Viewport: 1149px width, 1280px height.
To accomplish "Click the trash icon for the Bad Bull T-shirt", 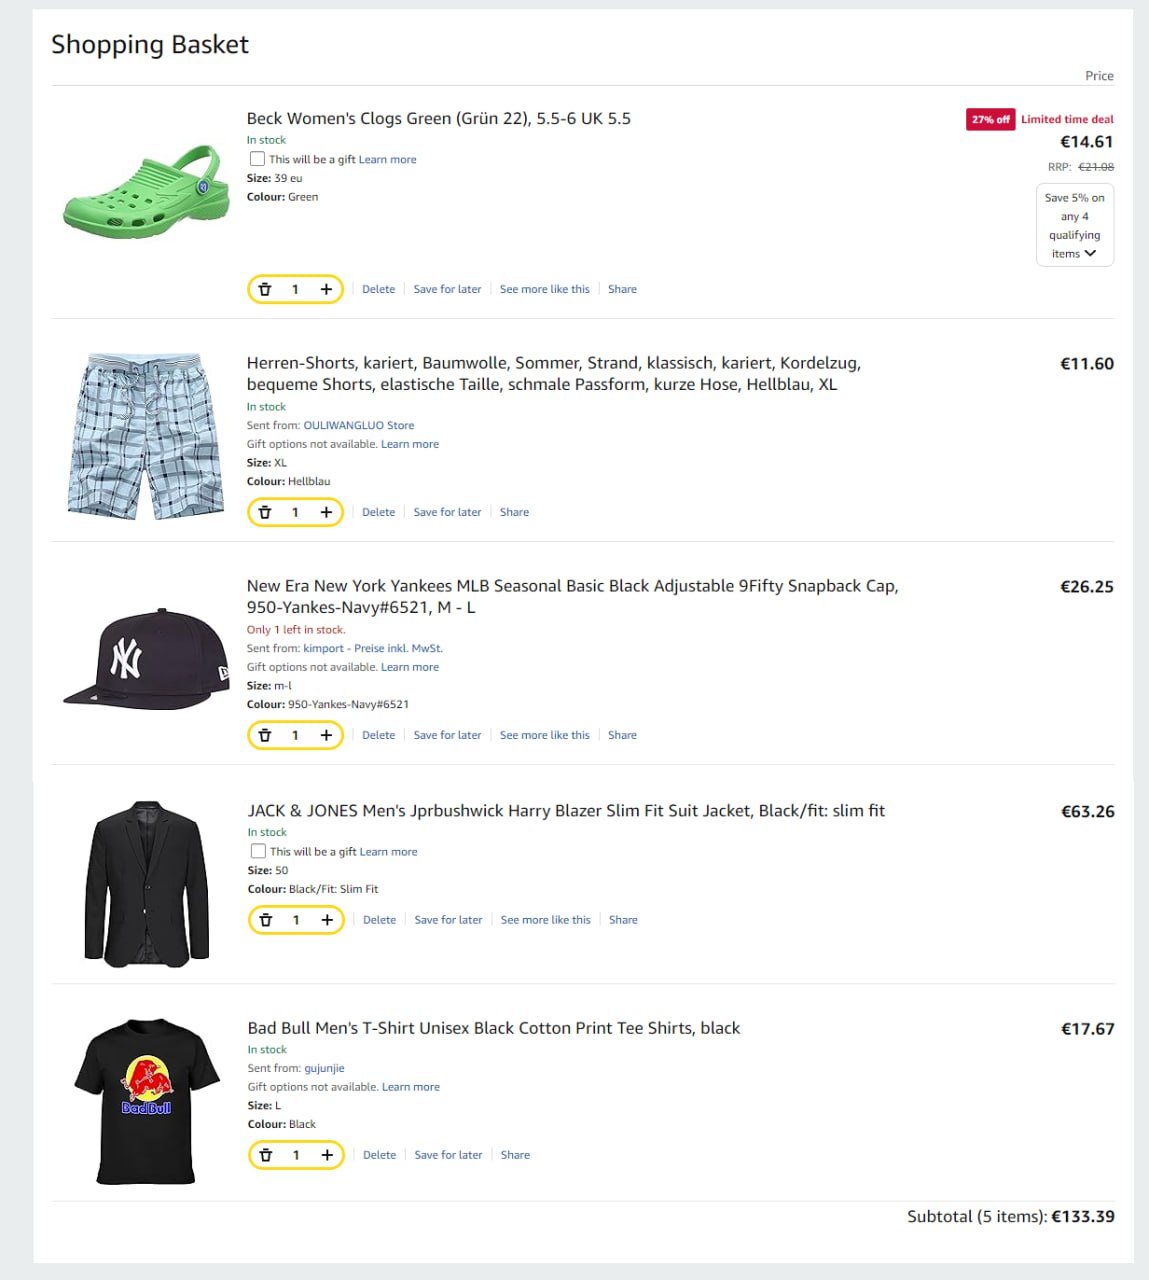I will click(x=266, y=1155).
